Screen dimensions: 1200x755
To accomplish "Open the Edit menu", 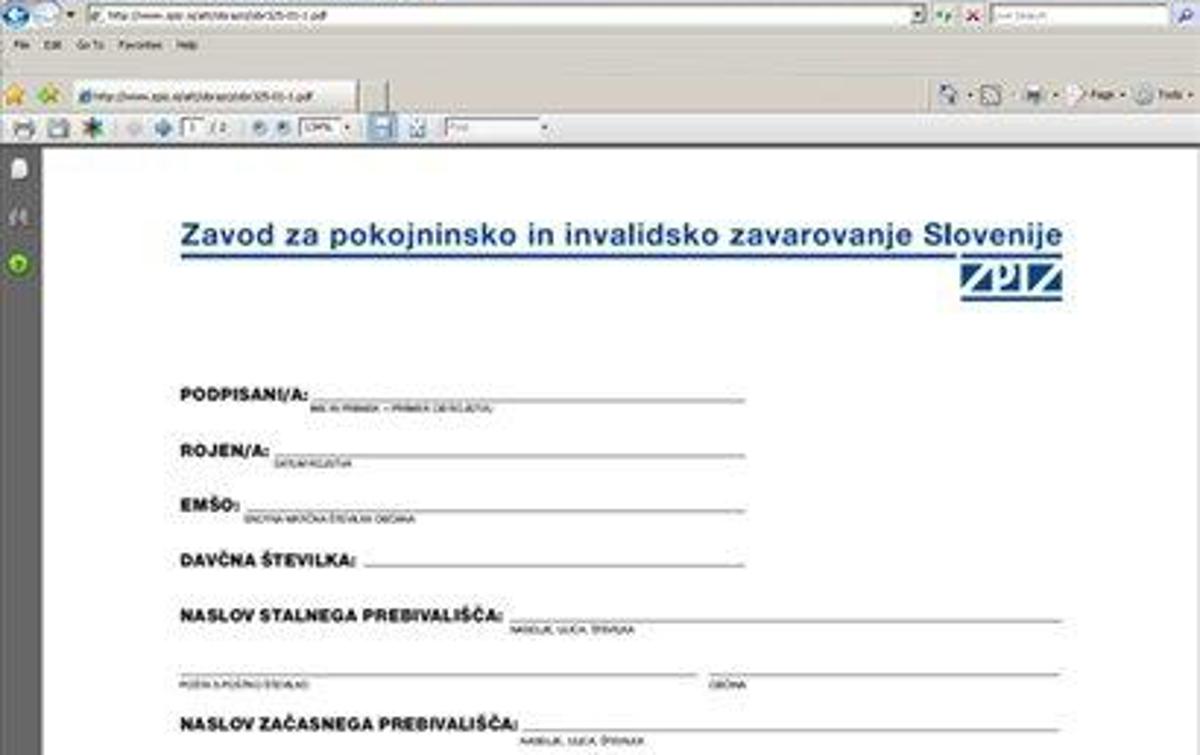I will click(52, 46).
